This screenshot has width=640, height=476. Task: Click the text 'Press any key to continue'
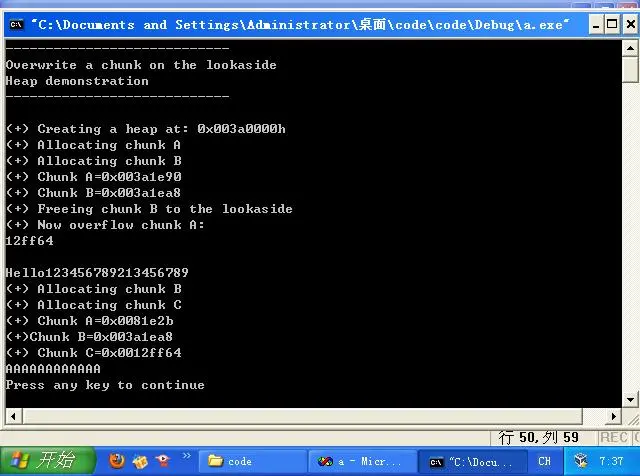click(105, 385)
